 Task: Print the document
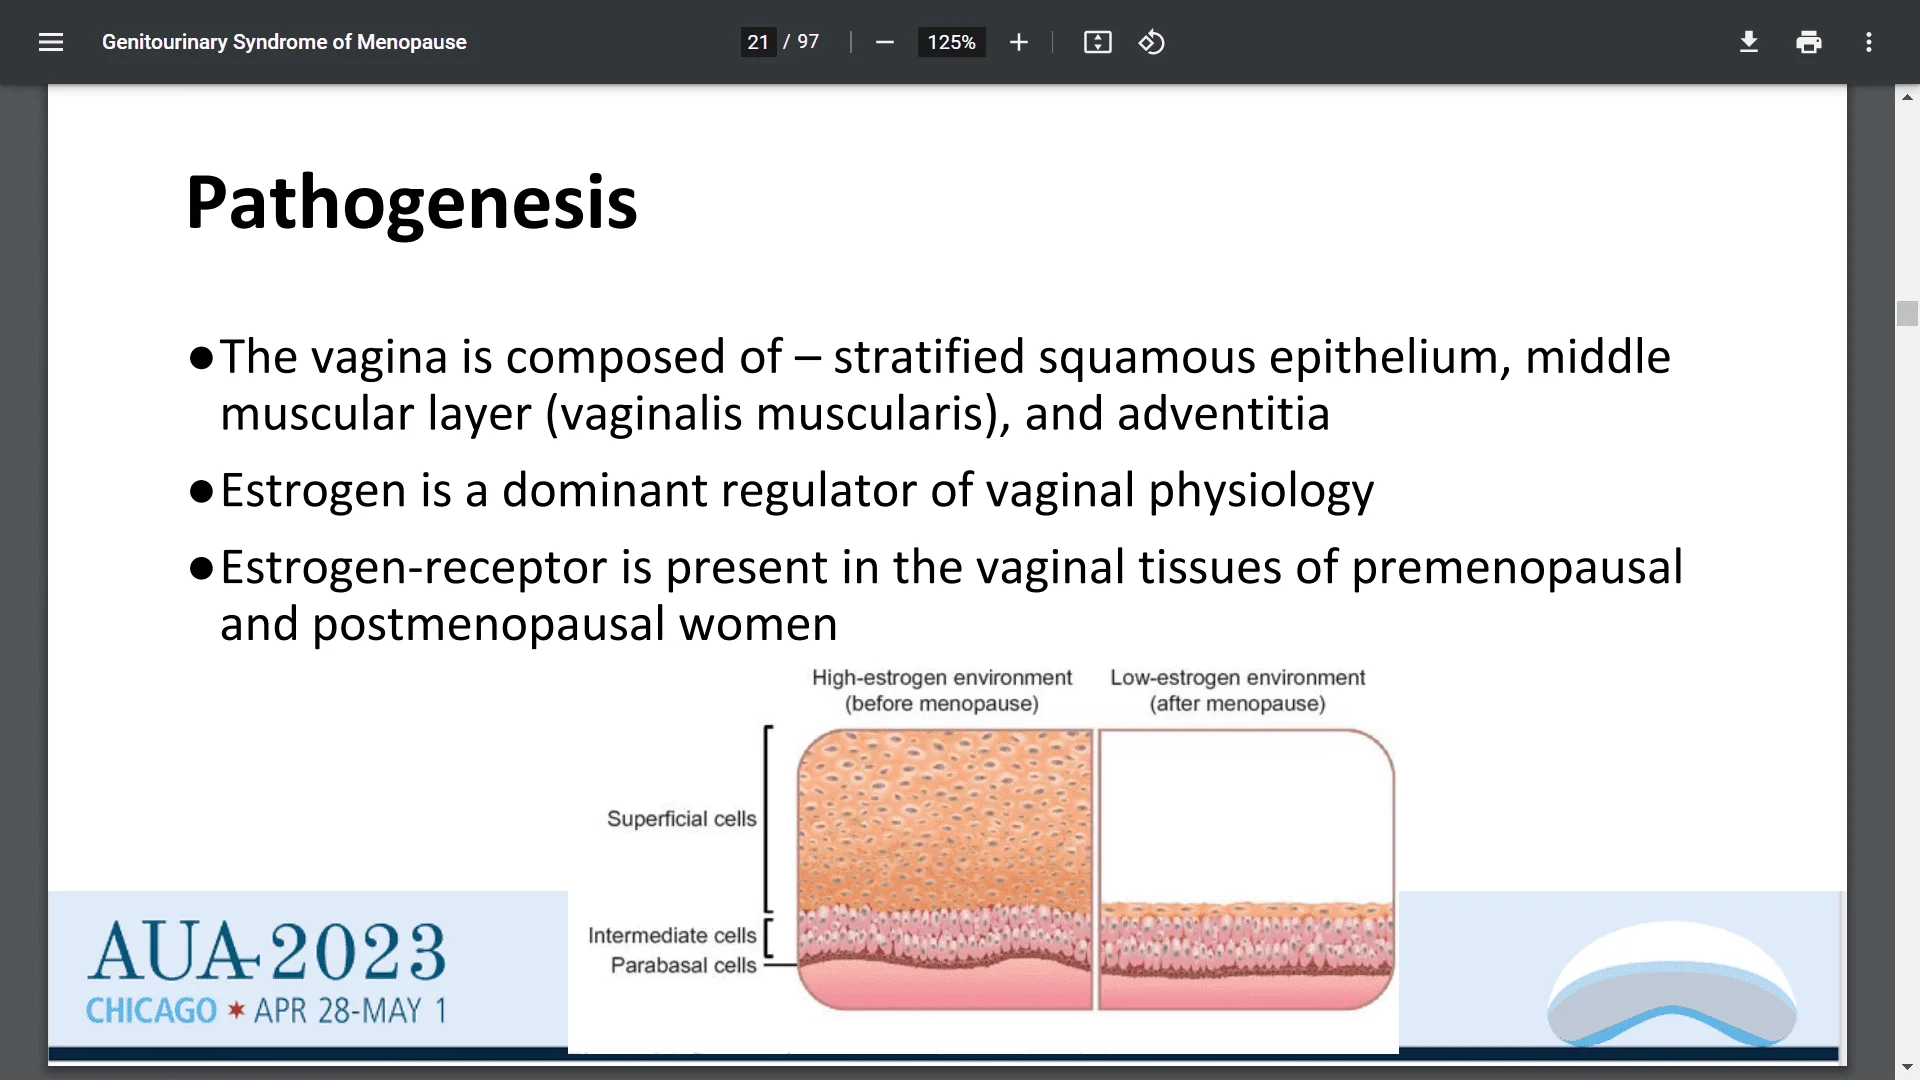click(1808, 42)
